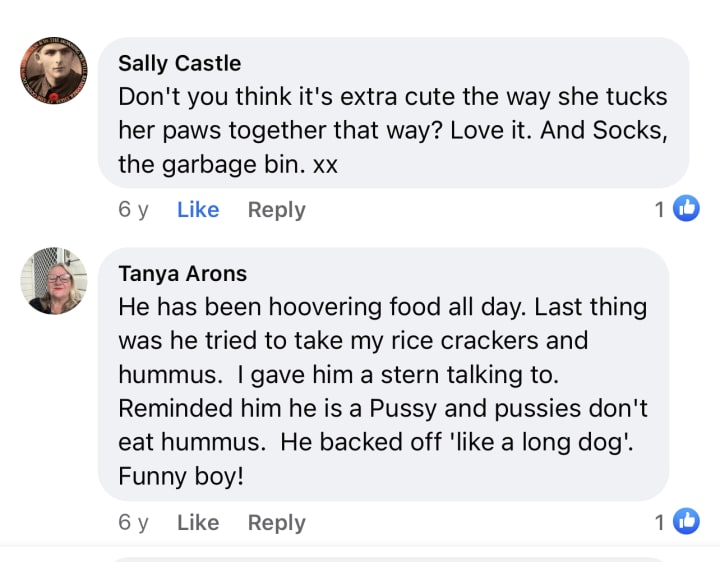
Task: Click the '6 y' timestamp under Tanya's comment
Action: coord(133,522)
